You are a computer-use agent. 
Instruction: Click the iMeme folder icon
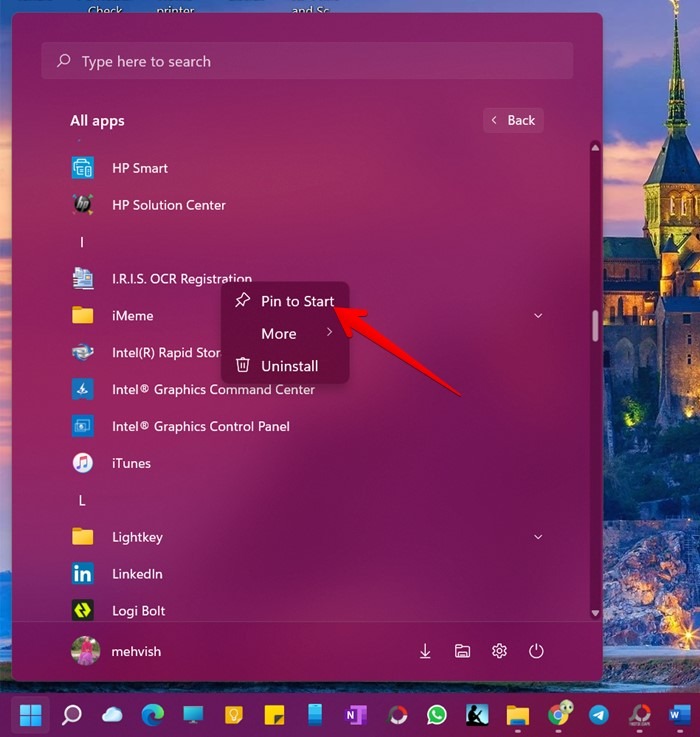(x=83, y=315)
